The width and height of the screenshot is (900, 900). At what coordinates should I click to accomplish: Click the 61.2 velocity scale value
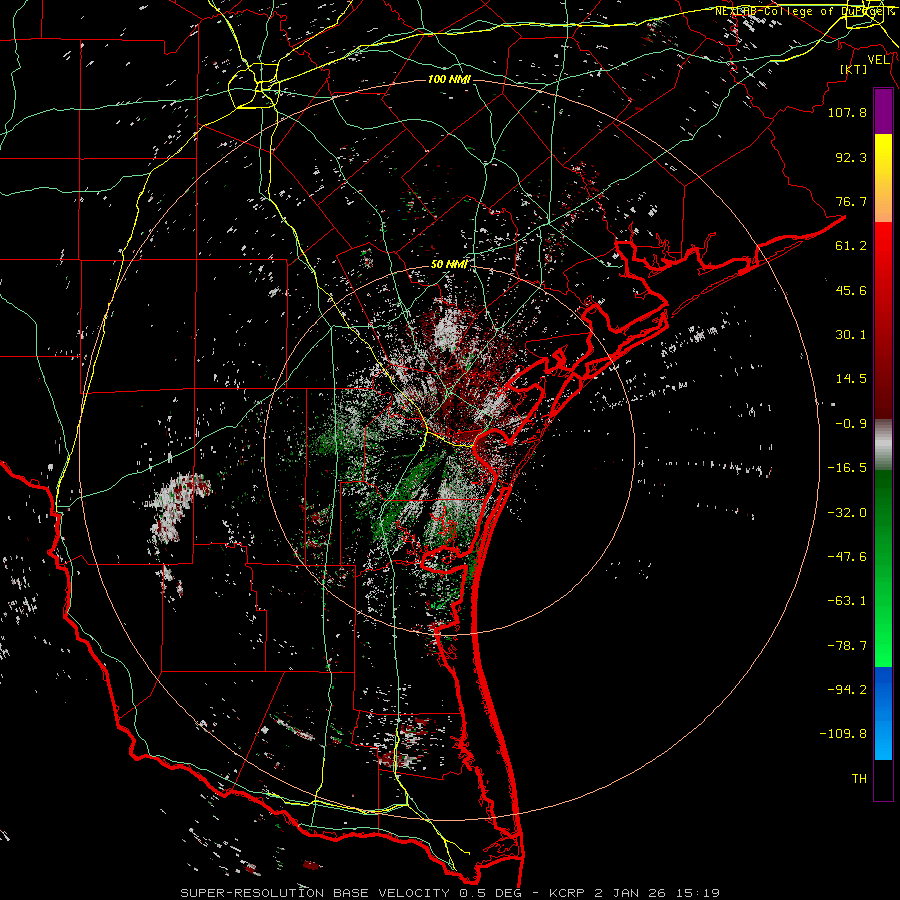pyautogui.click(x=851, y=246)
